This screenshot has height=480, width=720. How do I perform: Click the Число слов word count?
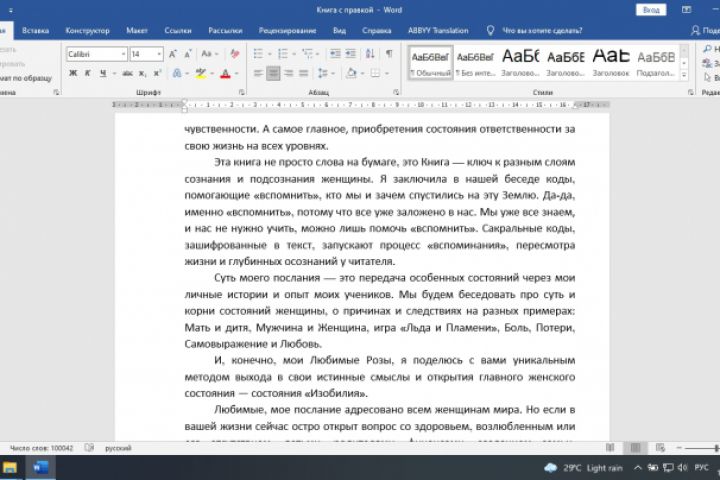point(41,447)
